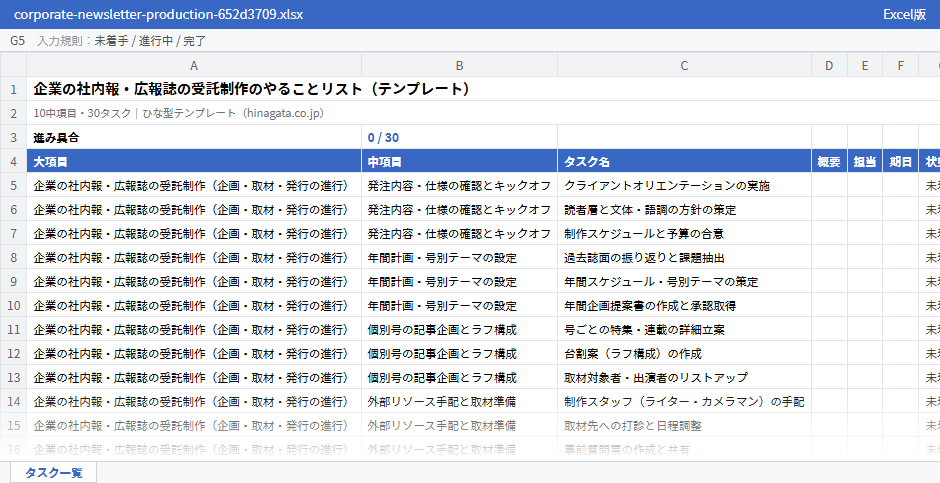The width and height of the screenshot is (940, 483).
Task: Click row 5 中項目 発注内容・仕様の確認とキックオフ
Action: 459,185
